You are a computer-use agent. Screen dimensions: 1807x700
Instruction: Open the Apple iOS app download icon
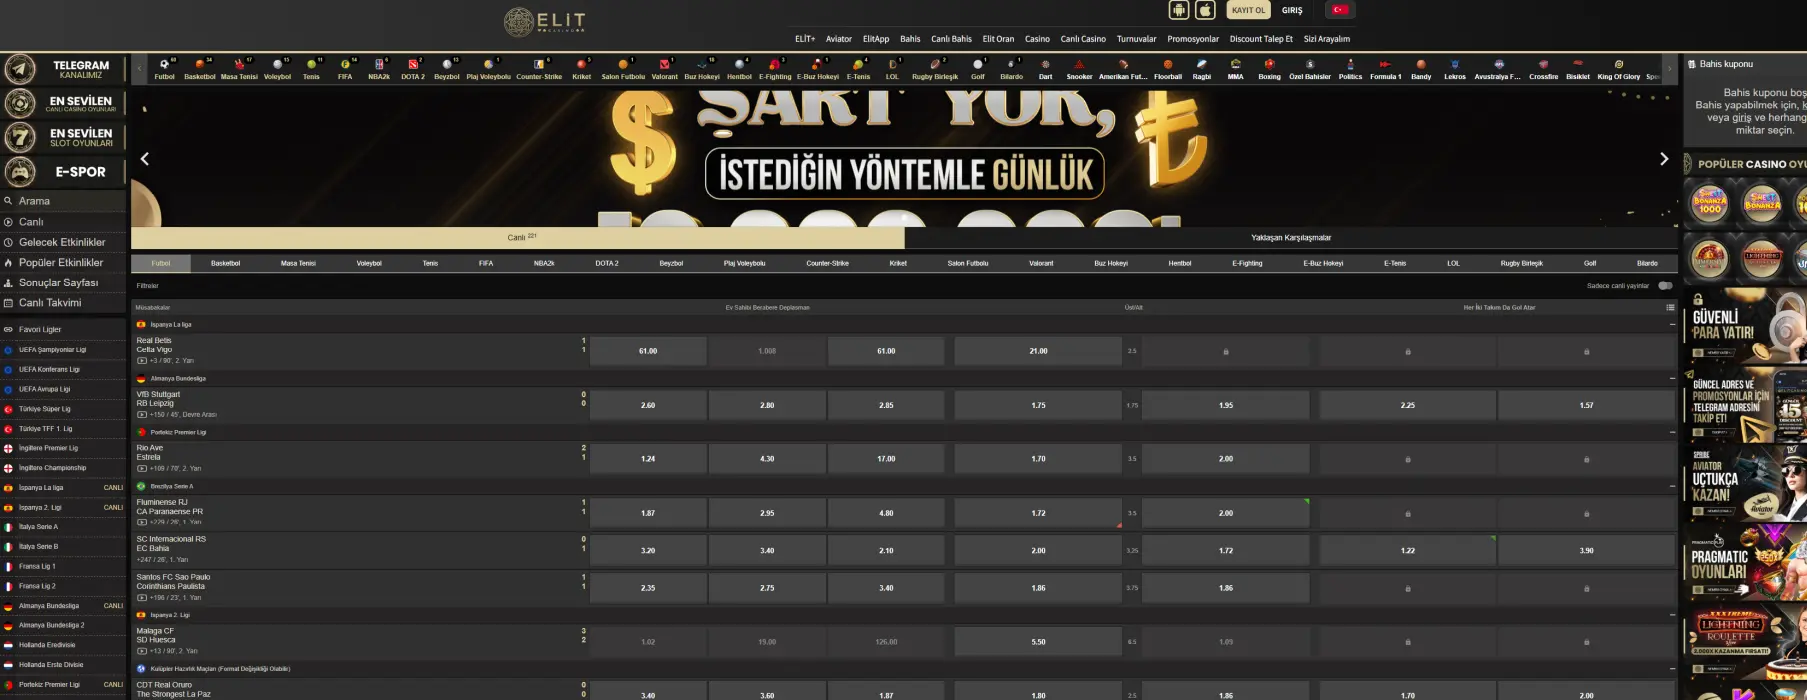coord(1206,10)
